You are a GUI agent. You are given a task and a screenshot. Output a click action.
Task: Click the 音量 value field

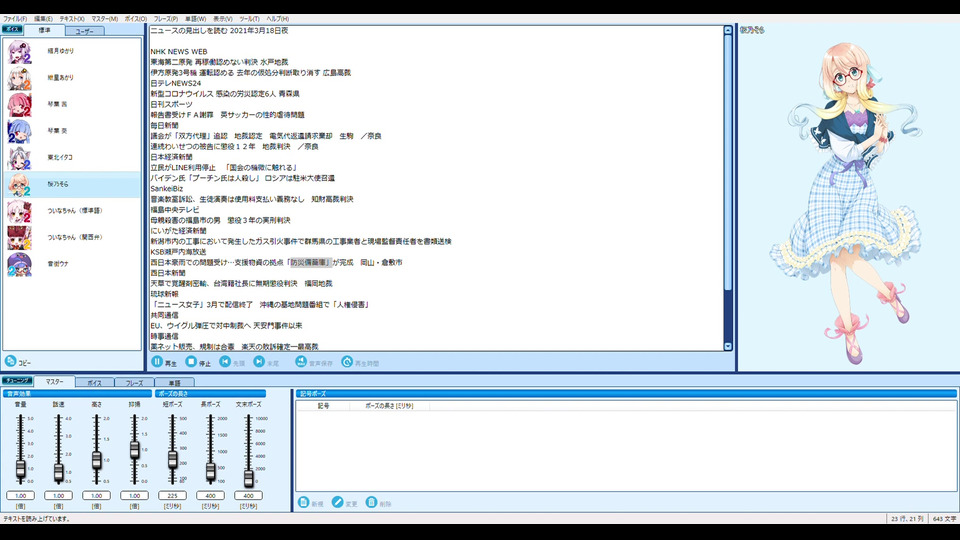click(x=20, y=495)
